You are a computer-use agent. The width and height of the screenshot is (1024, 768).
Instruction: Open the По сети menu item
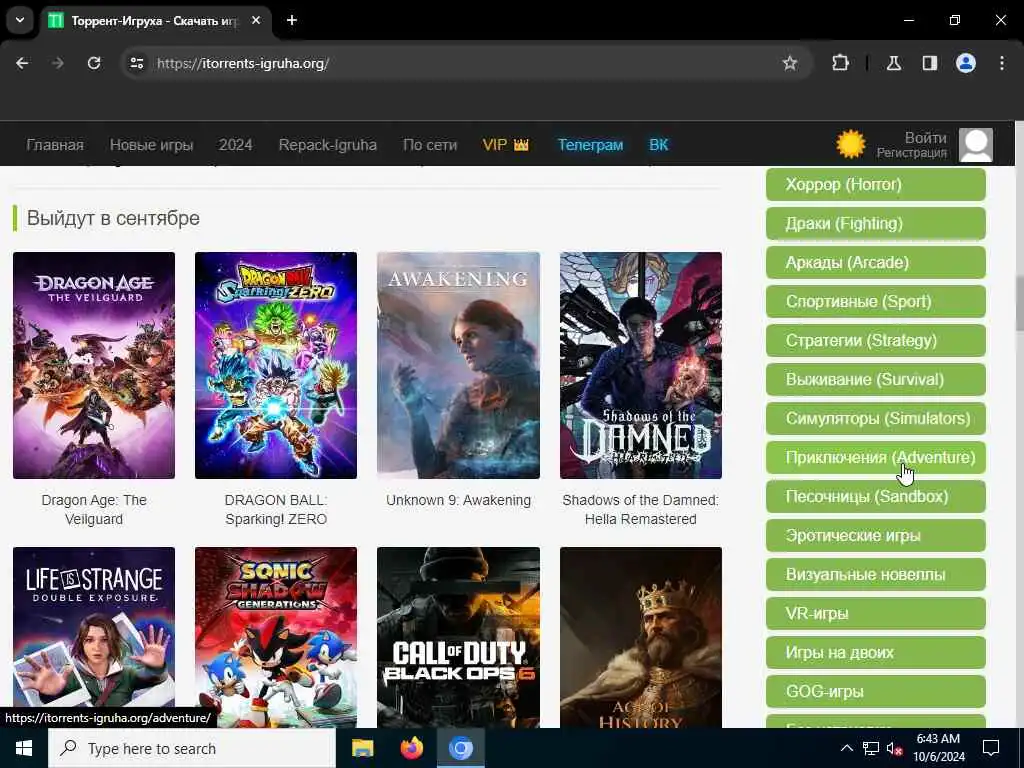[430, 145]
